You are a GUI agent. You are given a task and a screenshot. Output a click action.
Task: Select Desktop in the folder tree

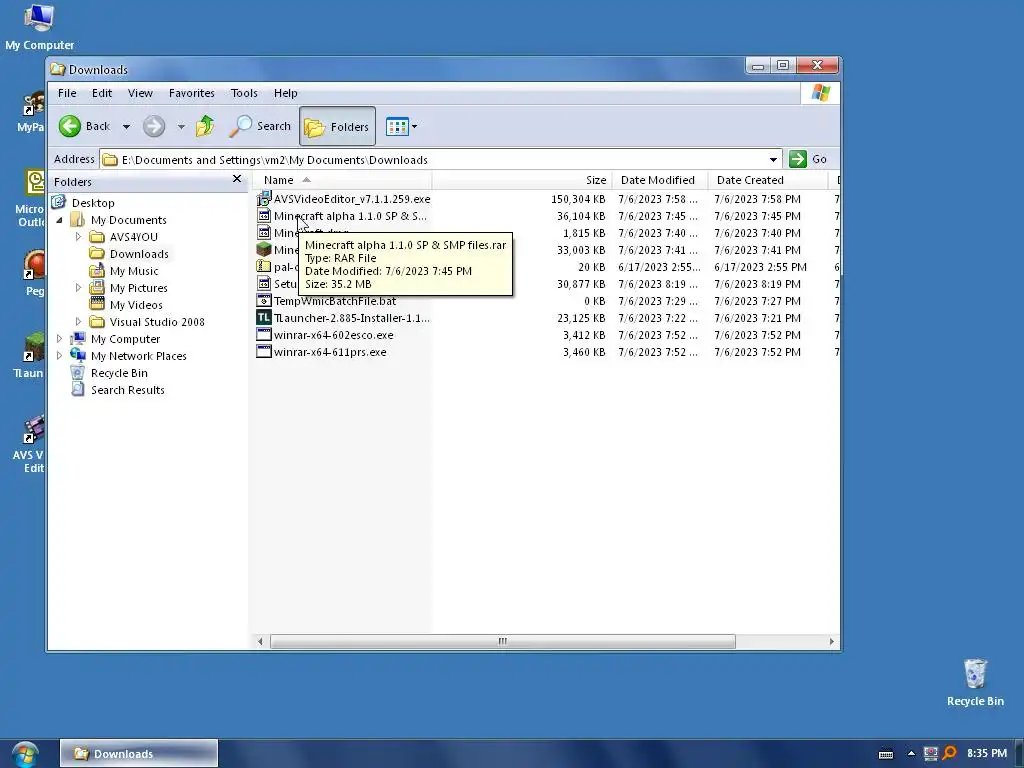(93, 202)
